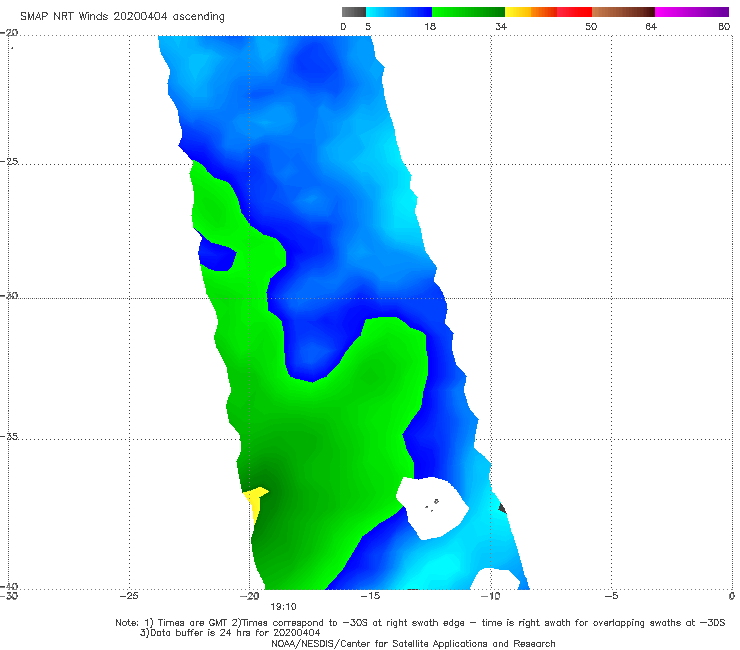Click the note line beginning 'Note: 1) Times are GMT'
Screen dimensions: 740x650
(420, 623)
